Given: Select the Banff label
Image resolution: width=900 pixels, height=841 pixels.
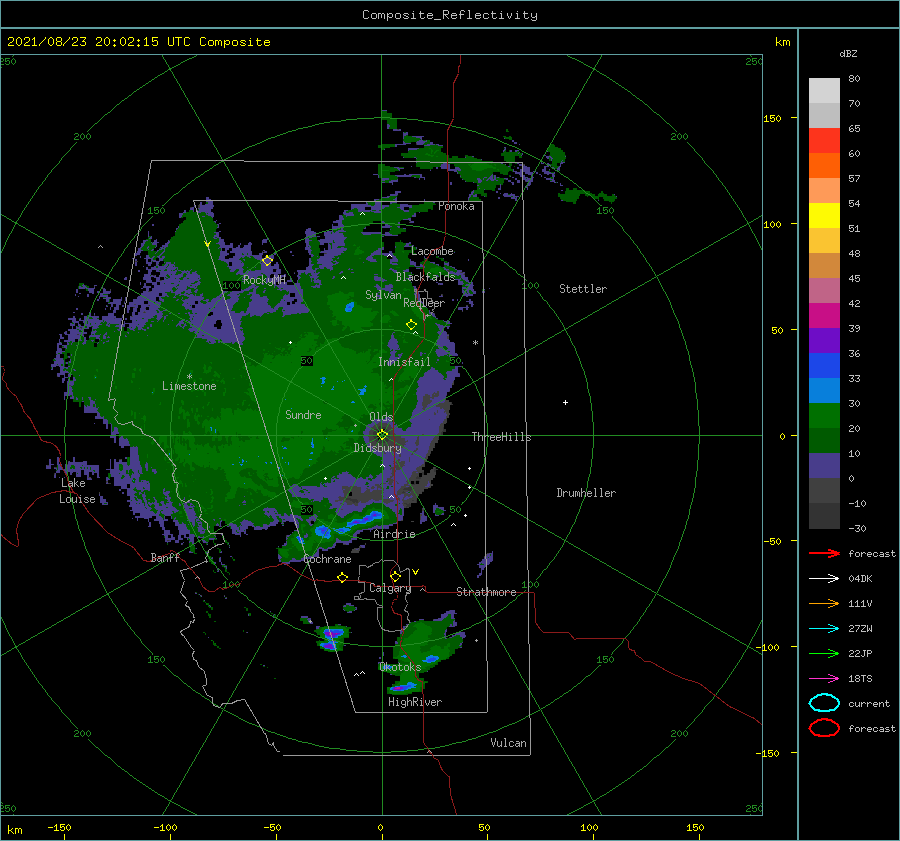Looking at the screenshot, I should (165, 557).
